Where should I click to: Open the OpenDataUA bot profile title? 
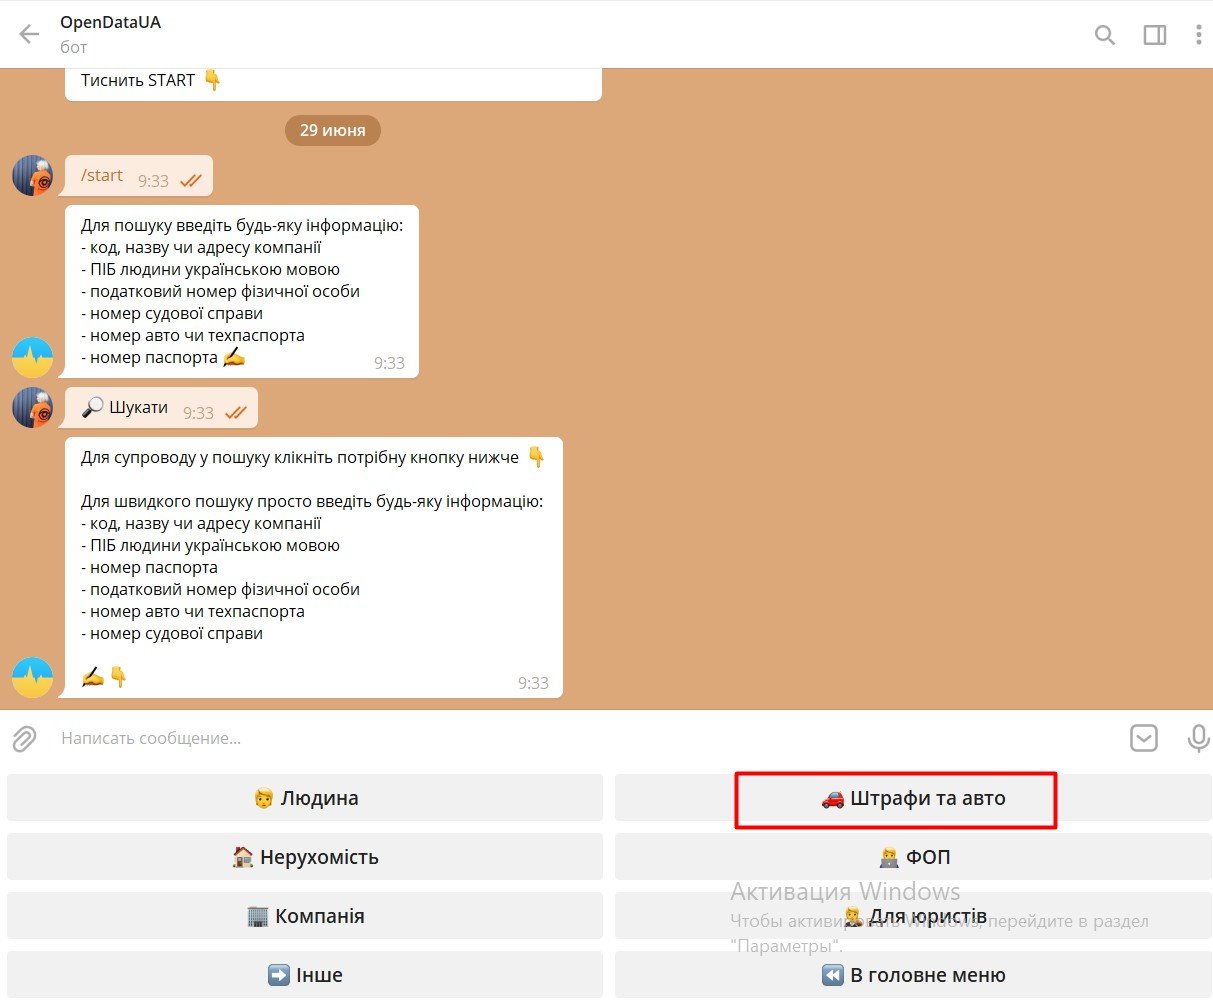110,23
